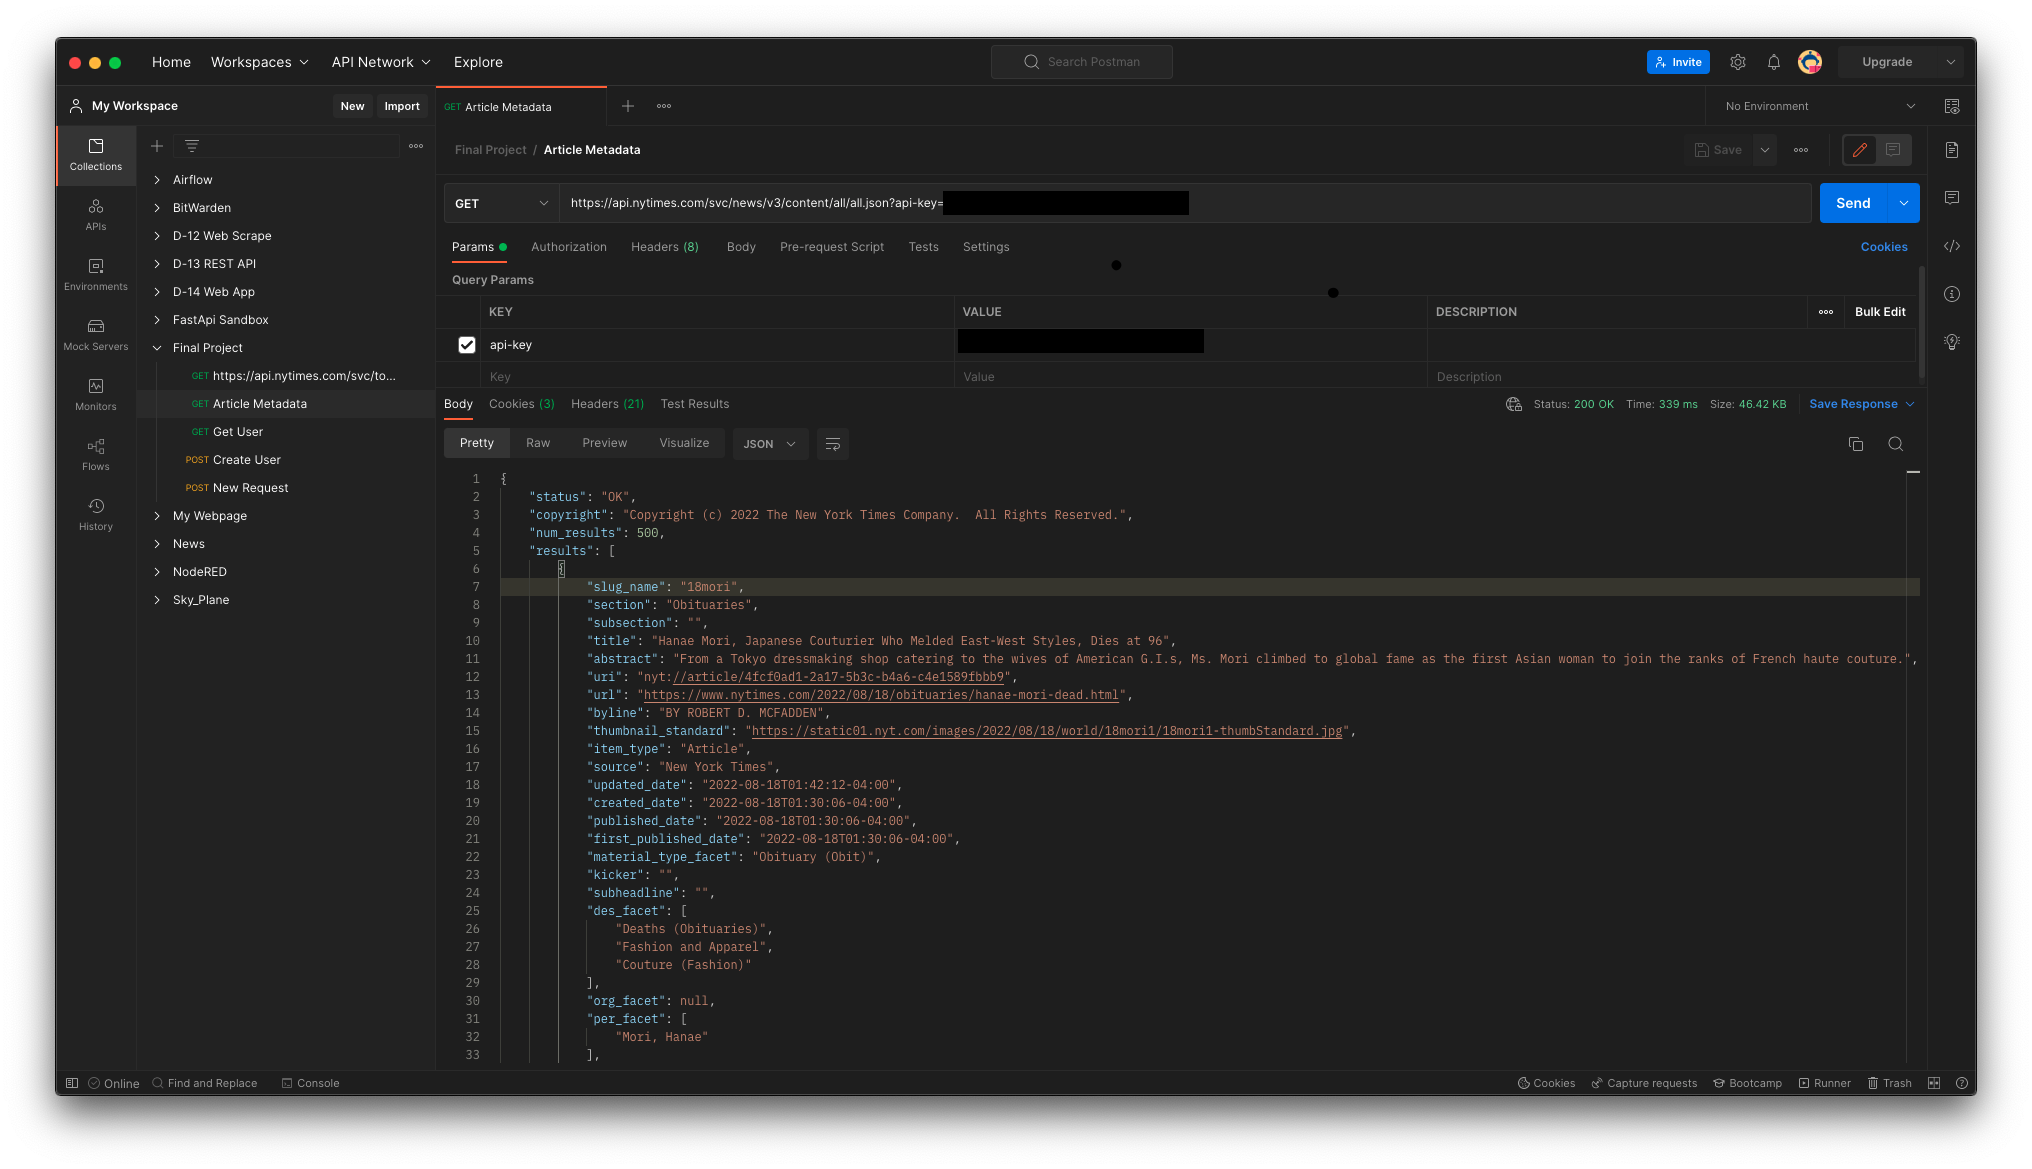
Task: Open the Cookies link
Action: click(1884, 247)
